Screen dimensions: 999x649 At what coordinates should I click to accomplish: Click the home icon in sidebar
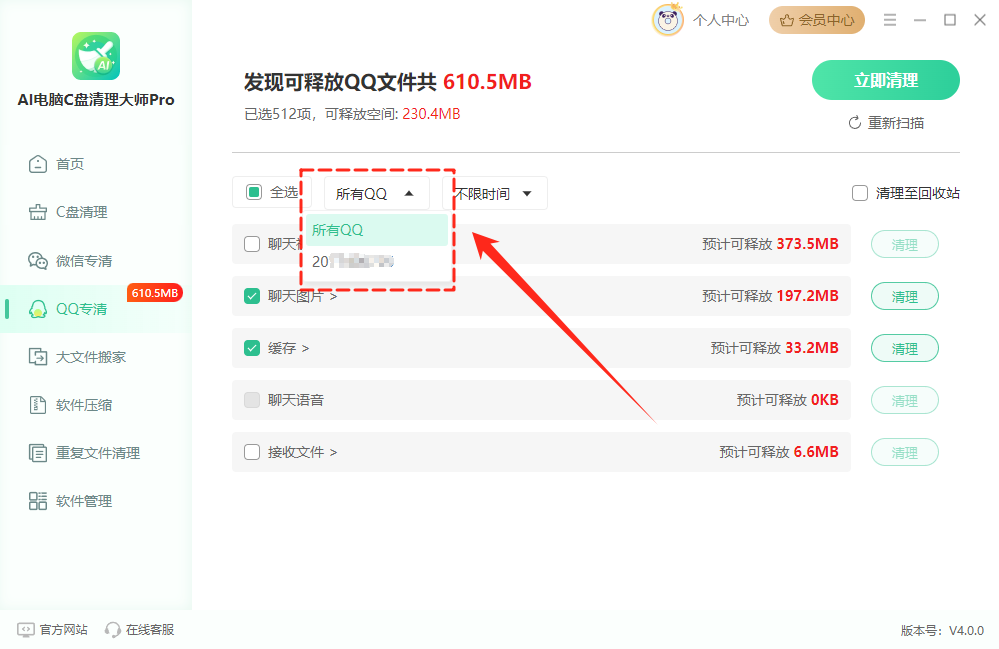pyautogui.click(x=38, y=164)
